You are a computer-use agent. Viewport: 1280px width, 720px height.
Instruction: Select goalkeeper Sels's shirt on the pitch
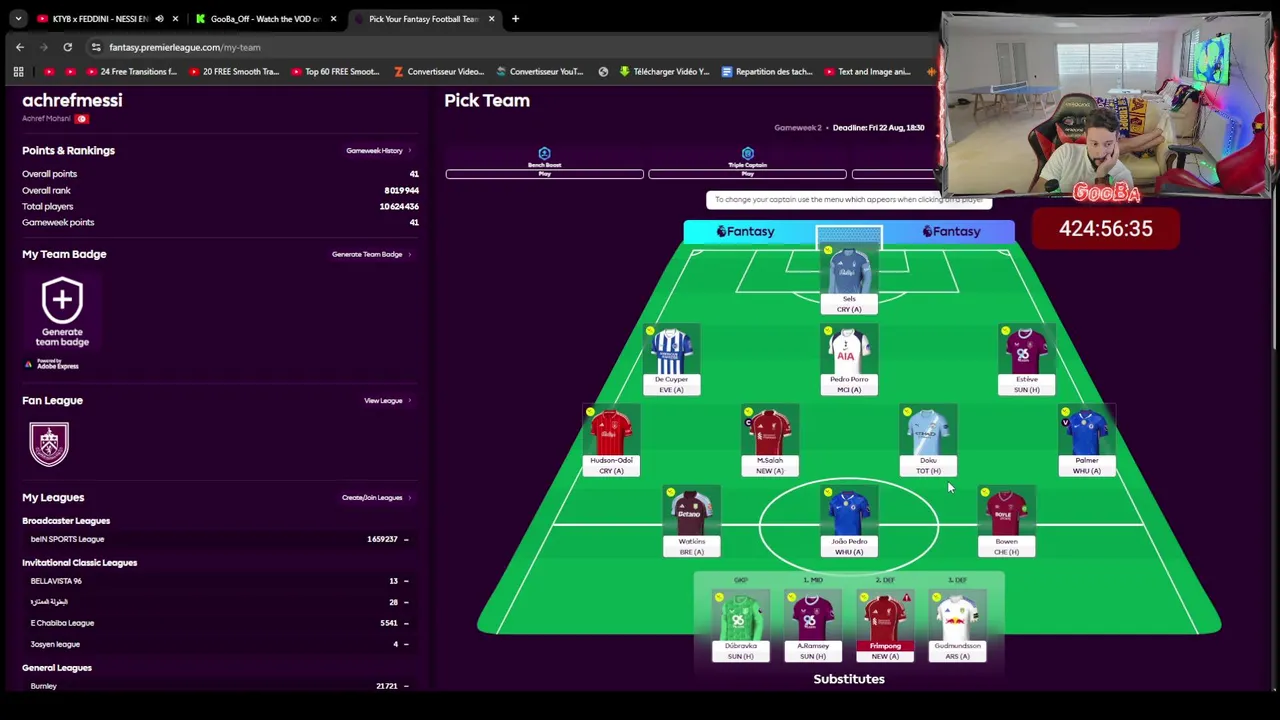click(849, 271)
